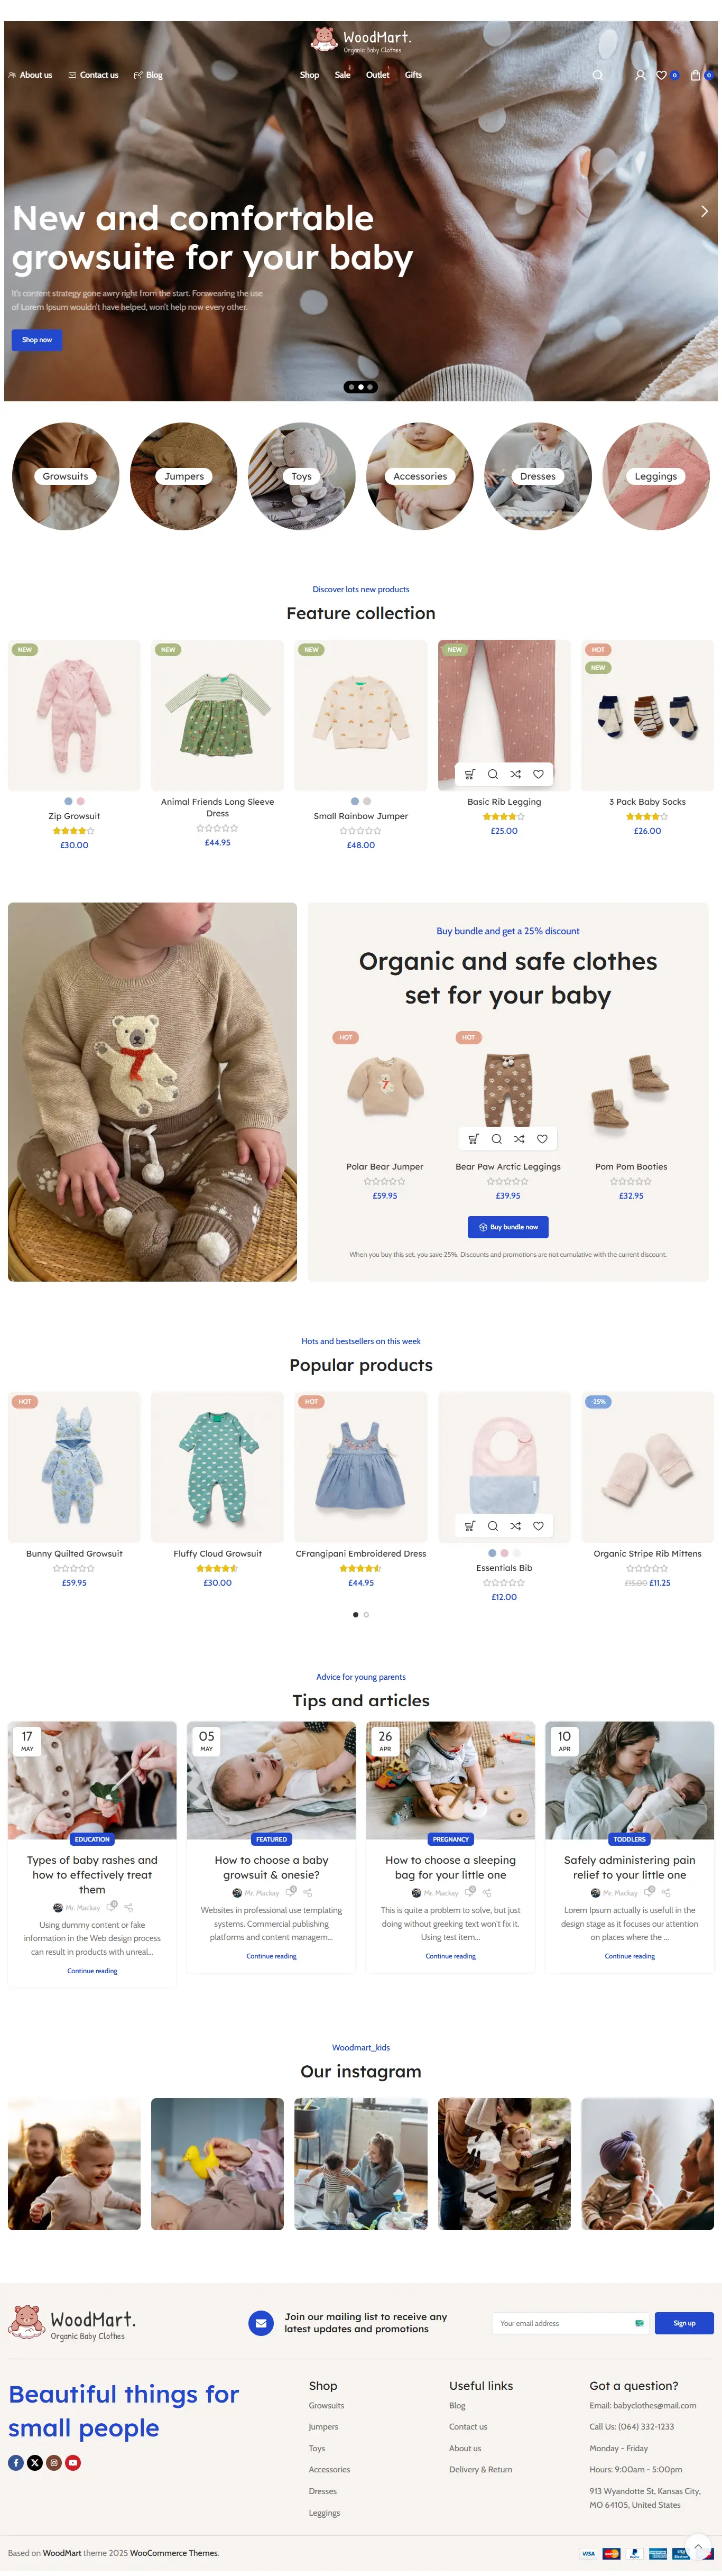This screenshot has width=722, height=2576.
Task: Click the Shop now button
Action: [37, 340]
